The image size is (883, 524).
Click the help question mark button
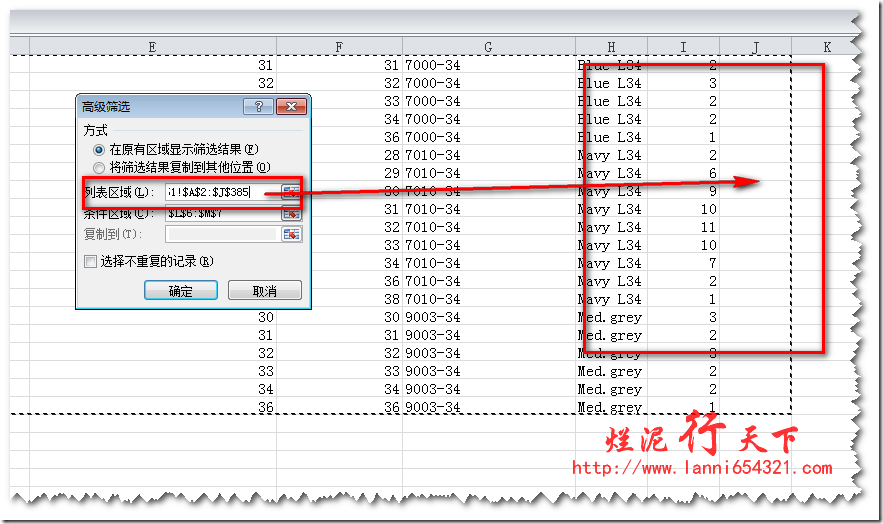coord(258,107)
